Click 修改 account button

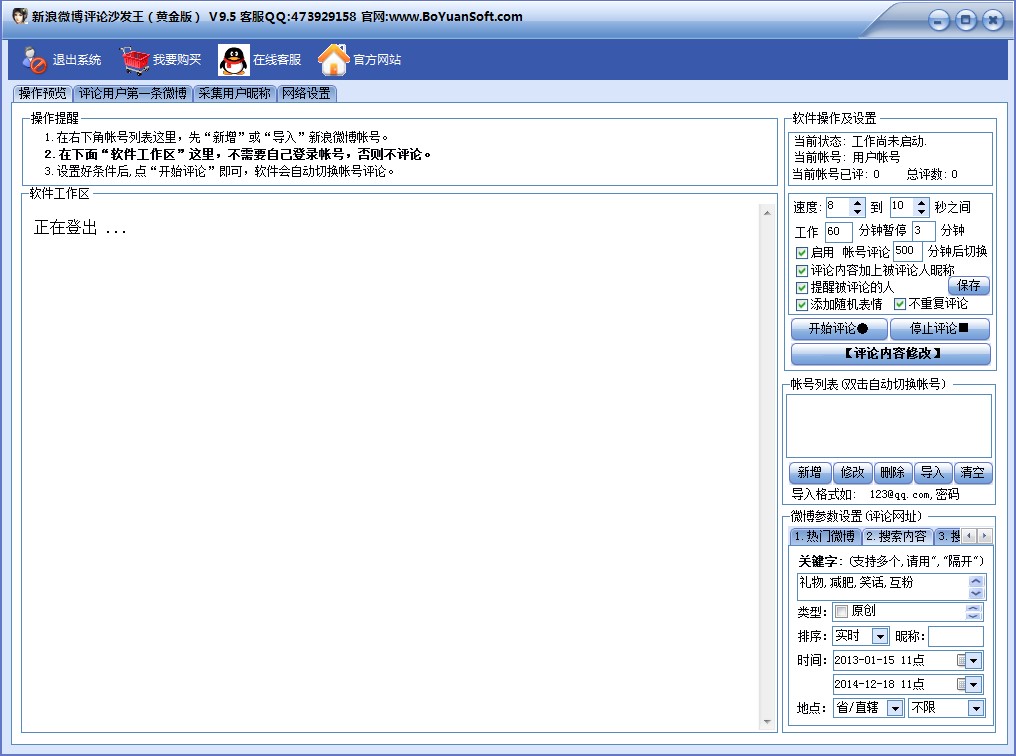point(852,473)
